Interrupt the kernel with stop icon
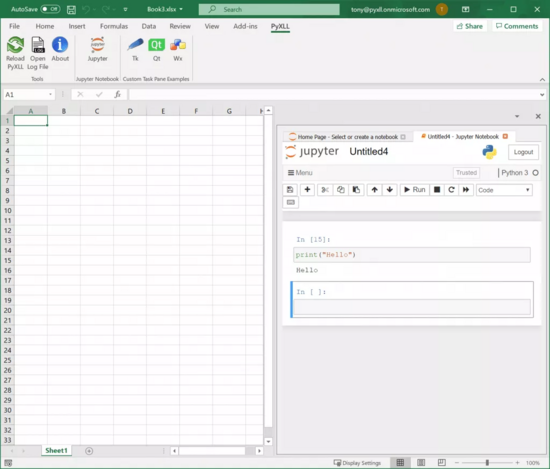Viewport: 550px width, 469px height. 437,190
